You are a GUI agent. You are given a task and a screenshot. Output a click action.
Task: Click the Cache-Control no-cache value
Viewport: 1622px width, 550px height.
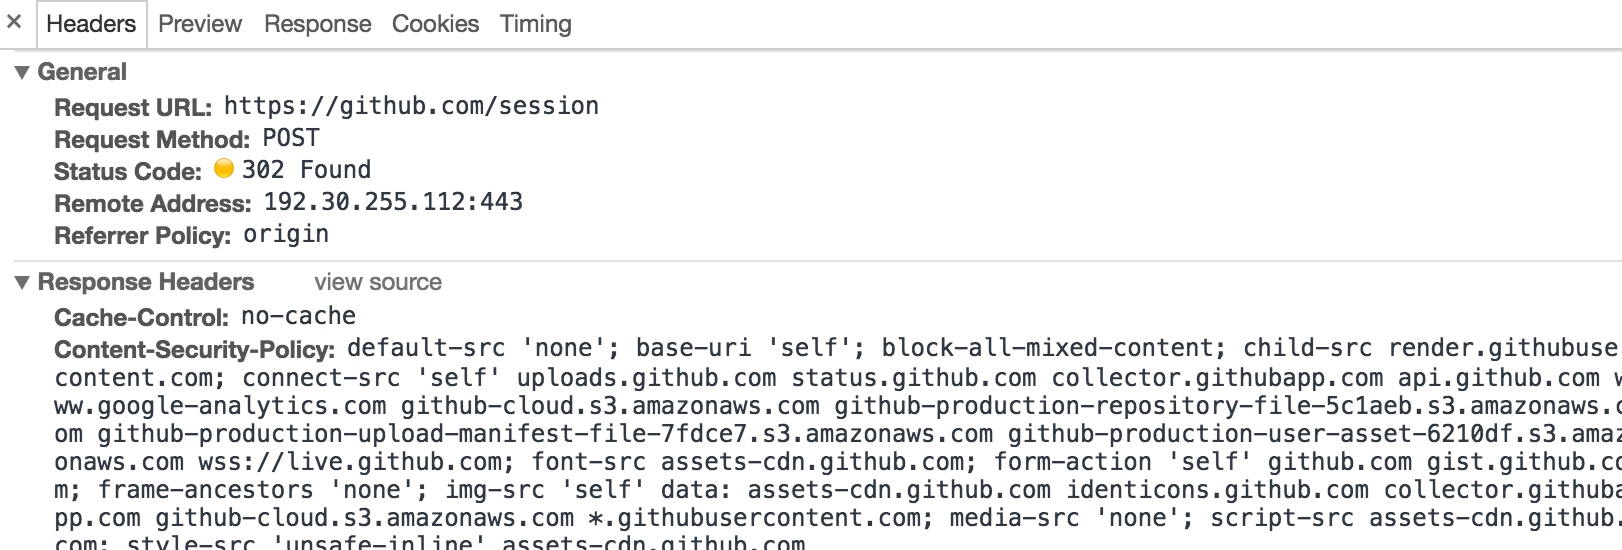pyautogui.click(x=298, y=316)
